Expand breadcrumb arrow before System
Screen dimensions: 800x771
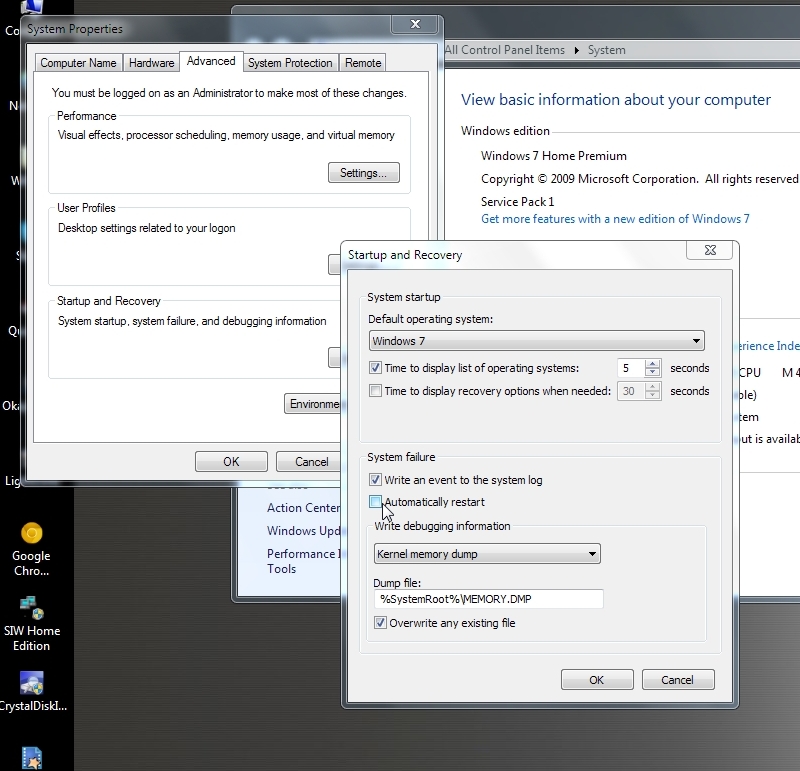click(577, 50)
